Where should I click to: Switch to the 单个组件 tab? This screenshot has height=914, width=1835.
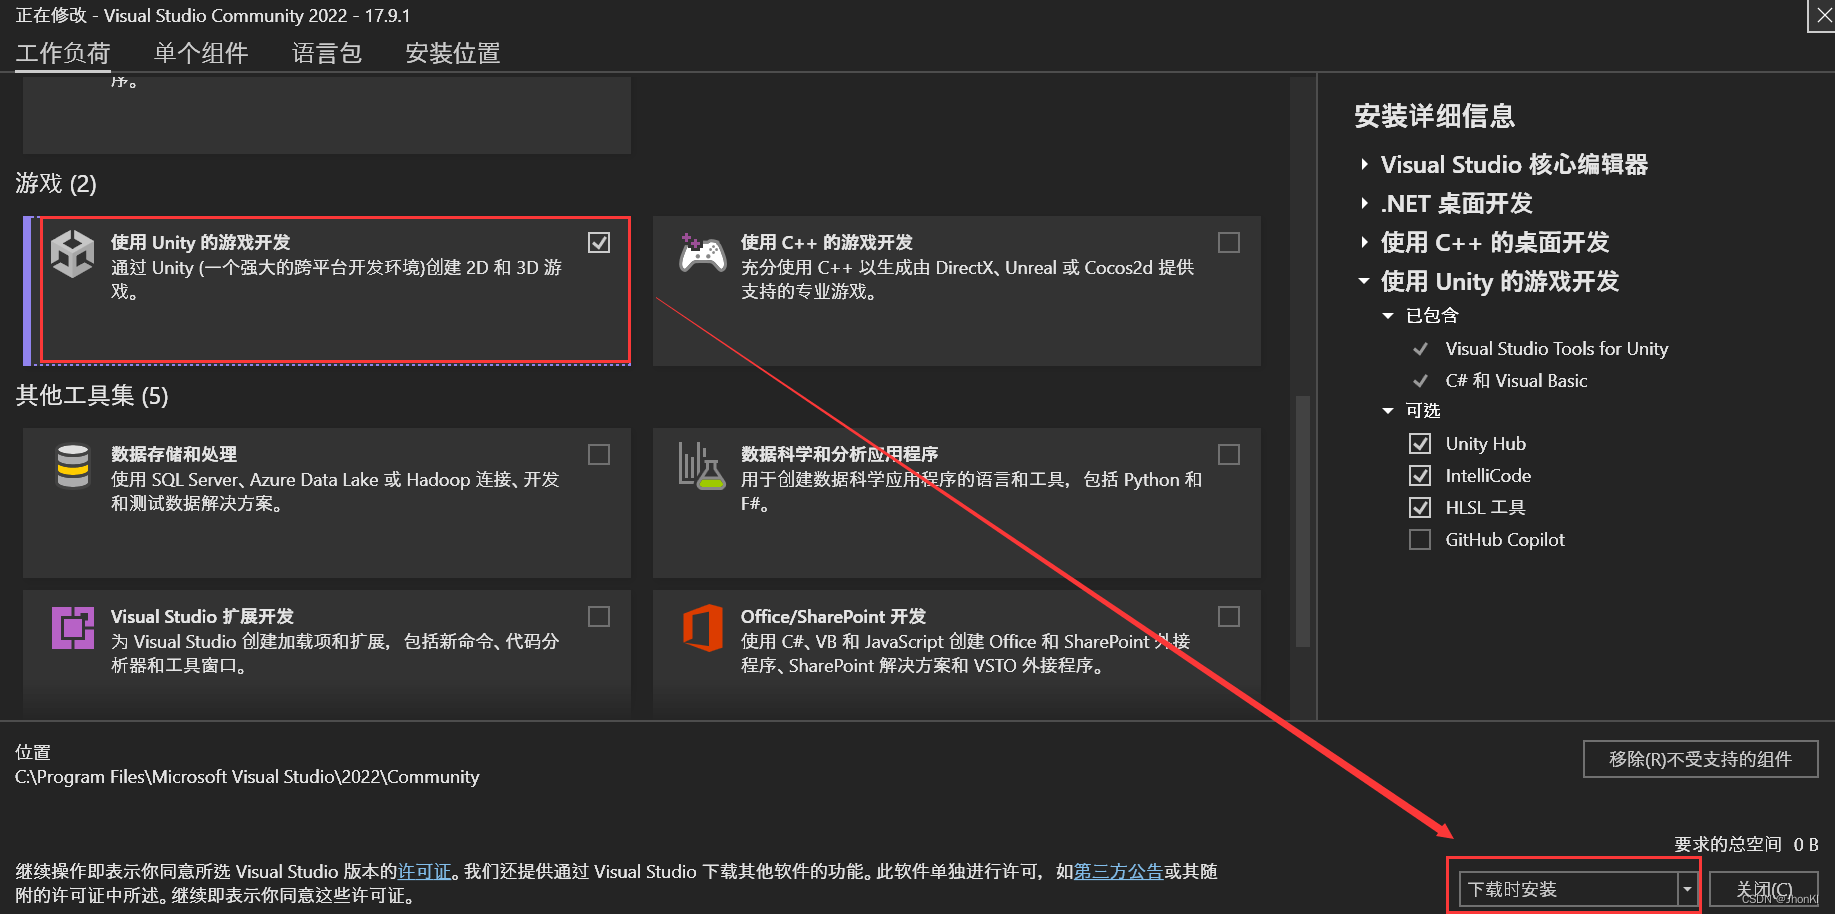[201, 53]
